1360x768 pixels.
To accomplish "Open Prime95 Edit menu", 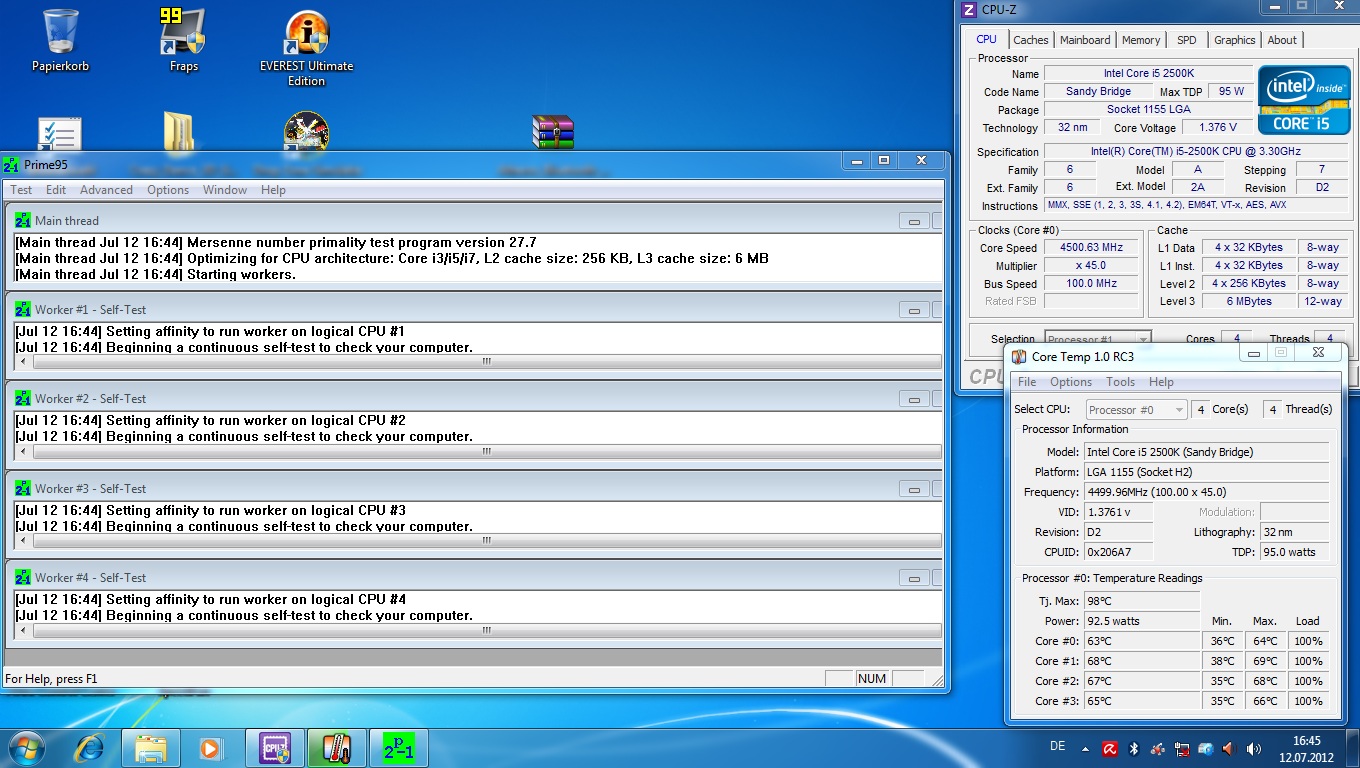I will point(56,190).
